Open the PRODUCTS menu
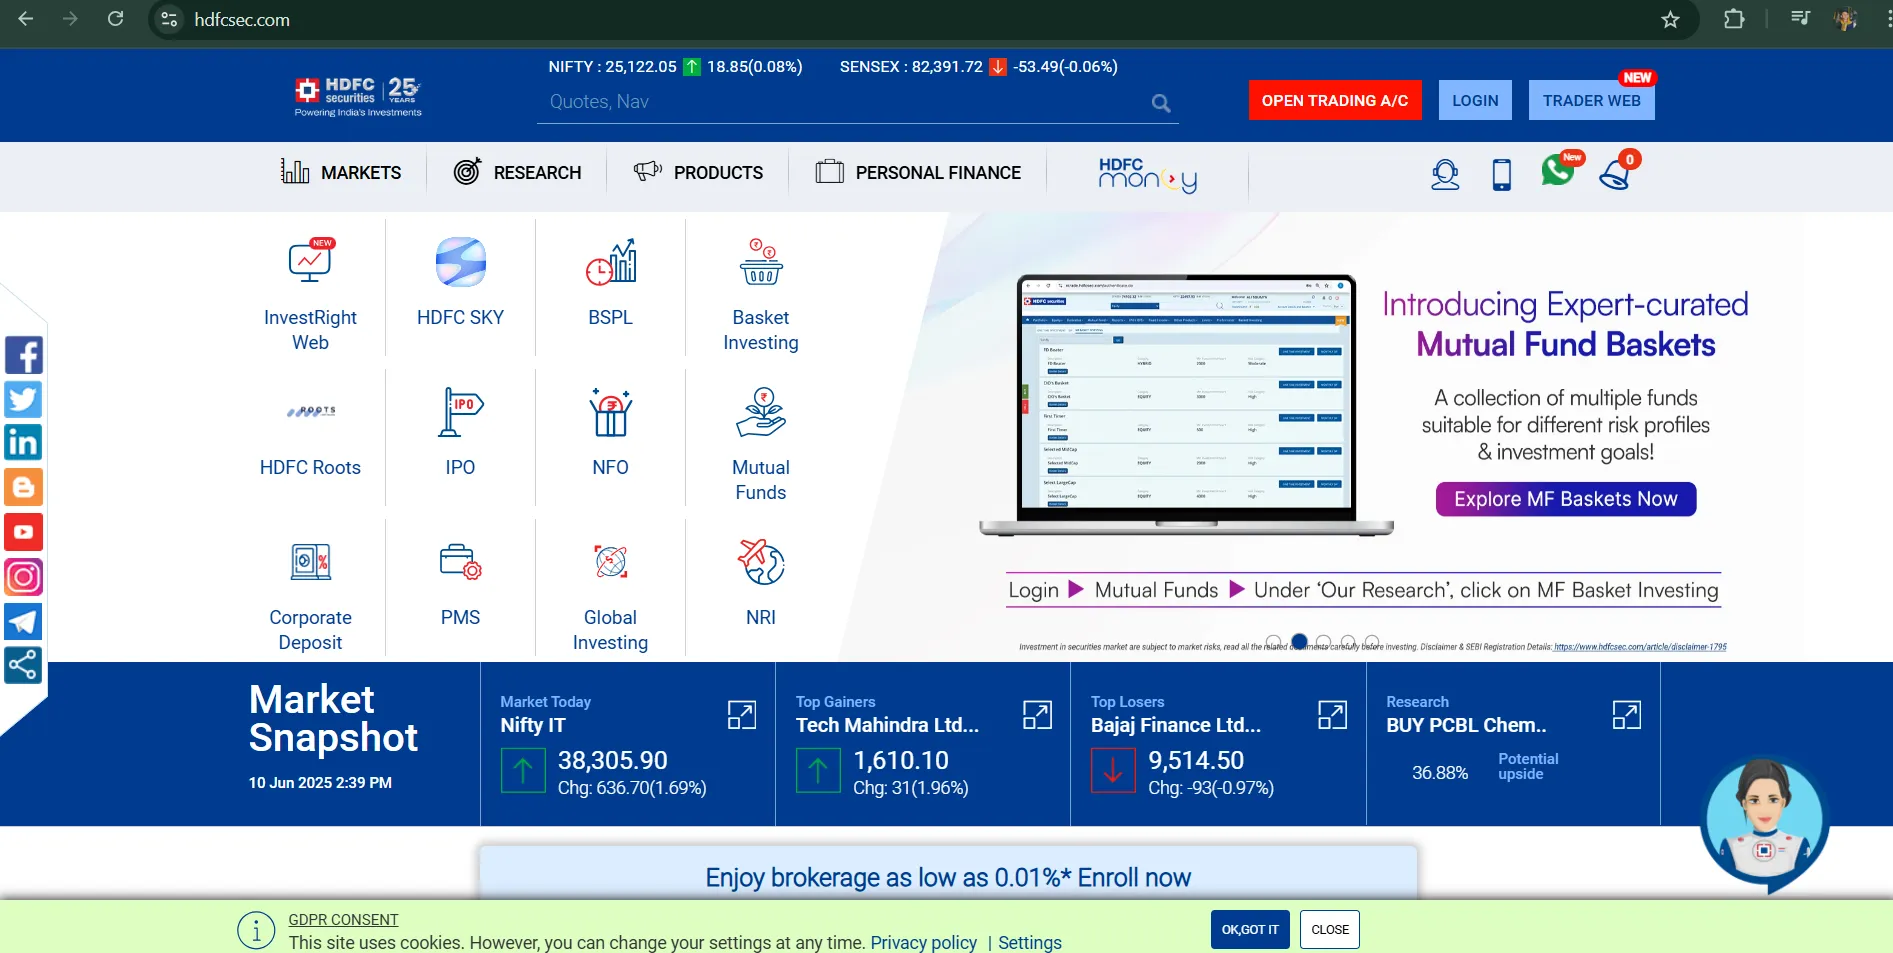The image size is (1893, 953). pos(698,172)
